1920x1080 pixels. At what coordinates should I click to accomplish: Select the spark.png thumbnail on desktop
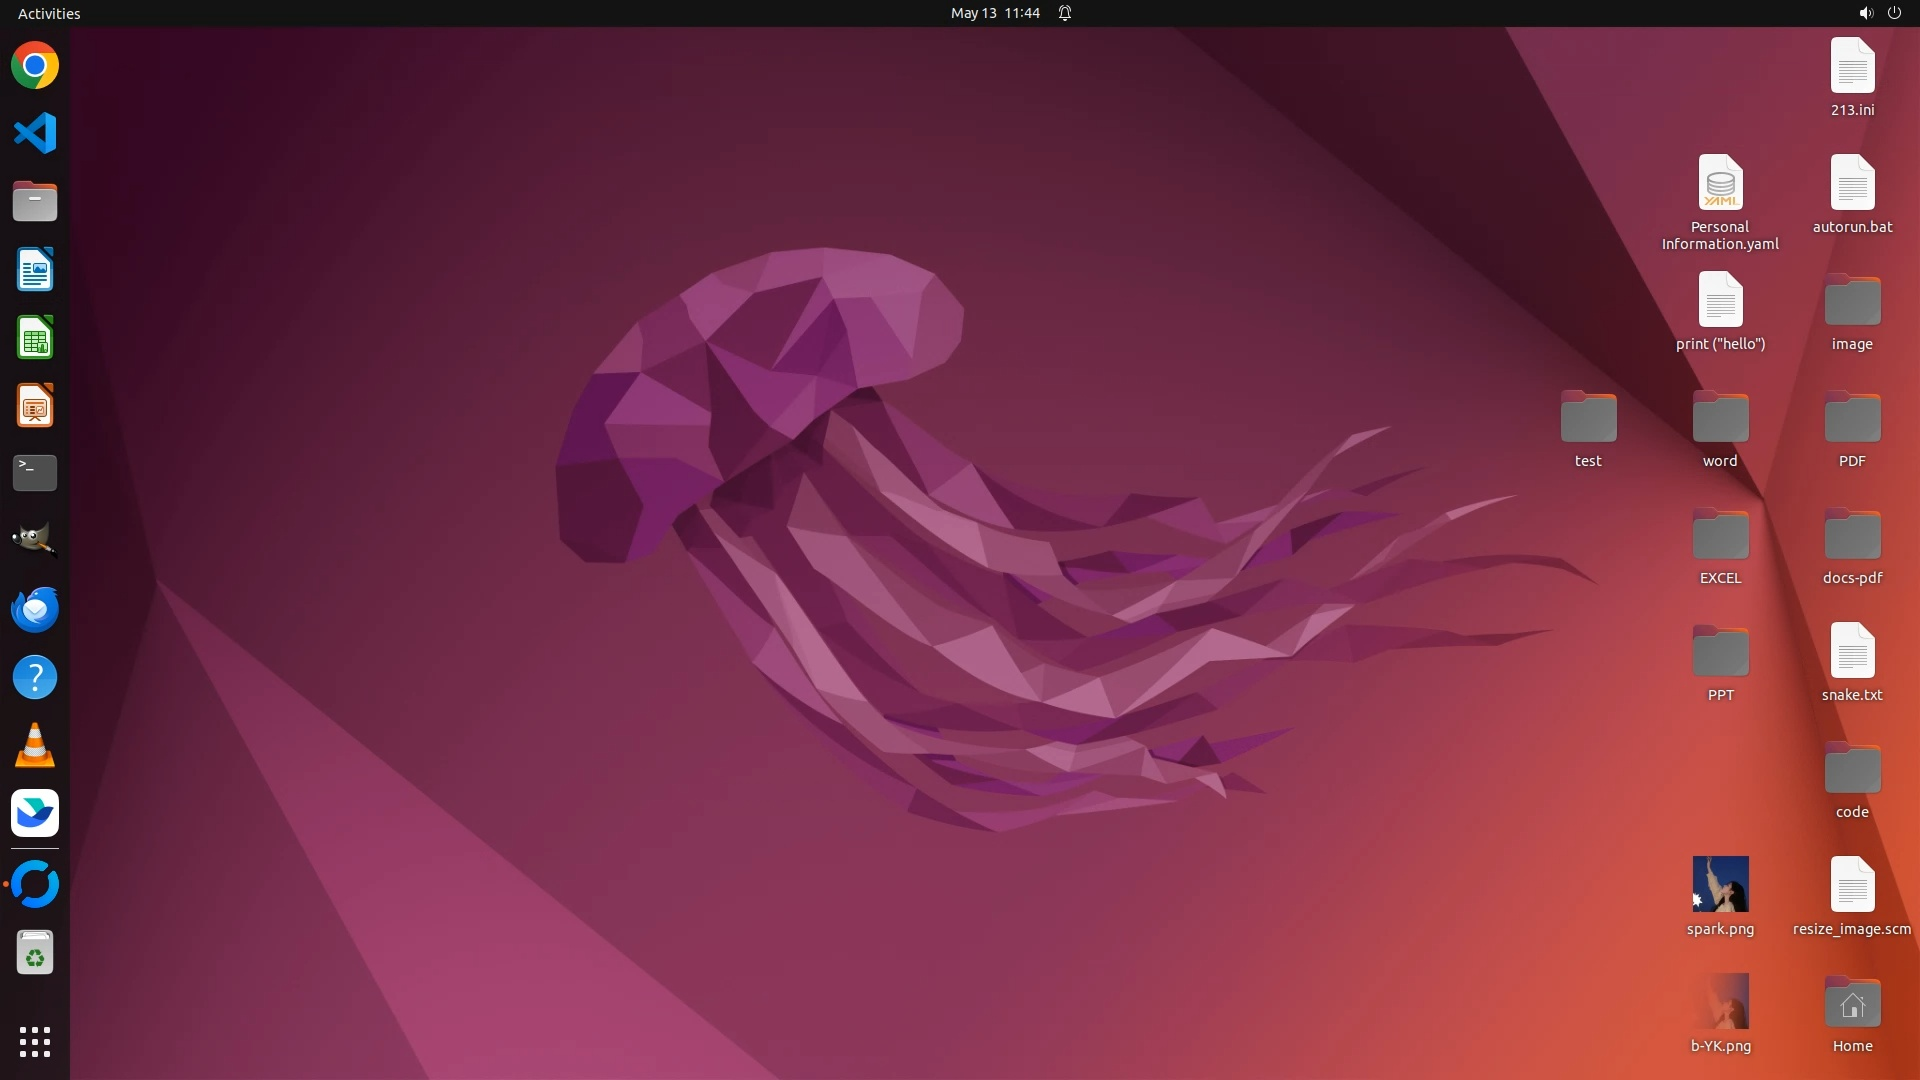point(1720,884)
